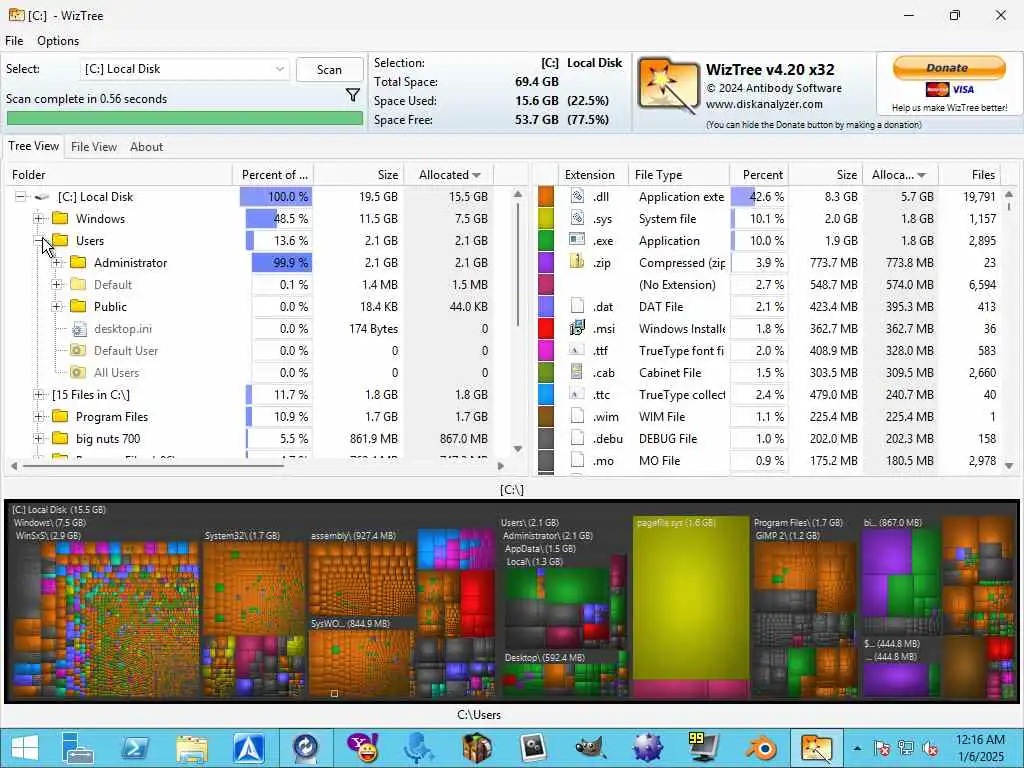
Task: Open the www.diskanalyzer.com link
Action: 764,104
